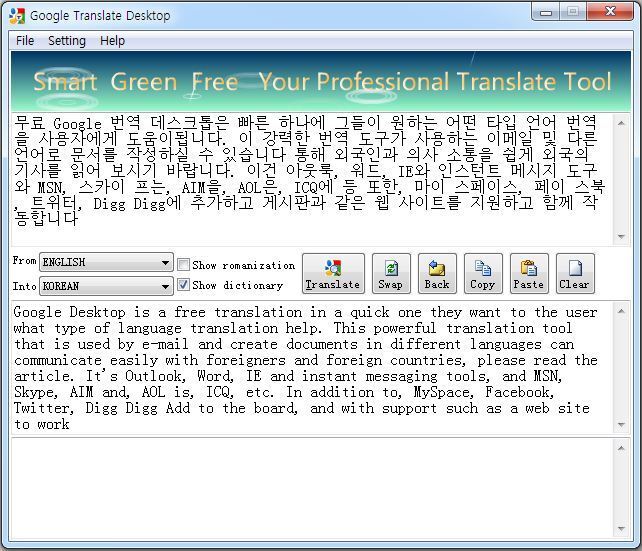Open the Into language dropdown (KOREAN)

106,286
